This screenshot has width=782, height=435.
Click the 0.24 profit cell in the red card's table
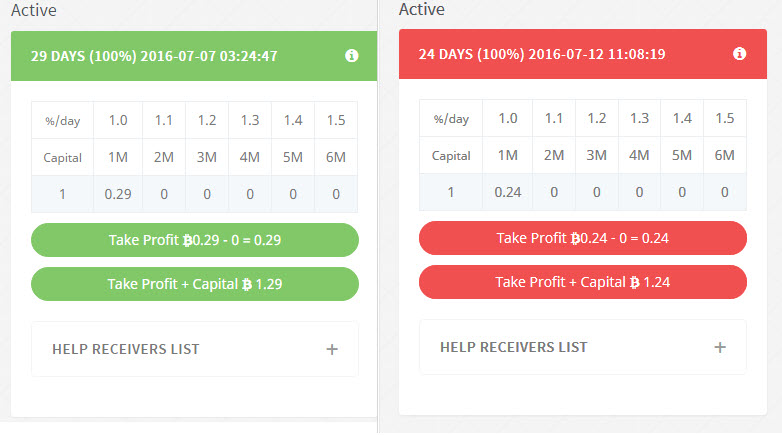click(507, 192)
